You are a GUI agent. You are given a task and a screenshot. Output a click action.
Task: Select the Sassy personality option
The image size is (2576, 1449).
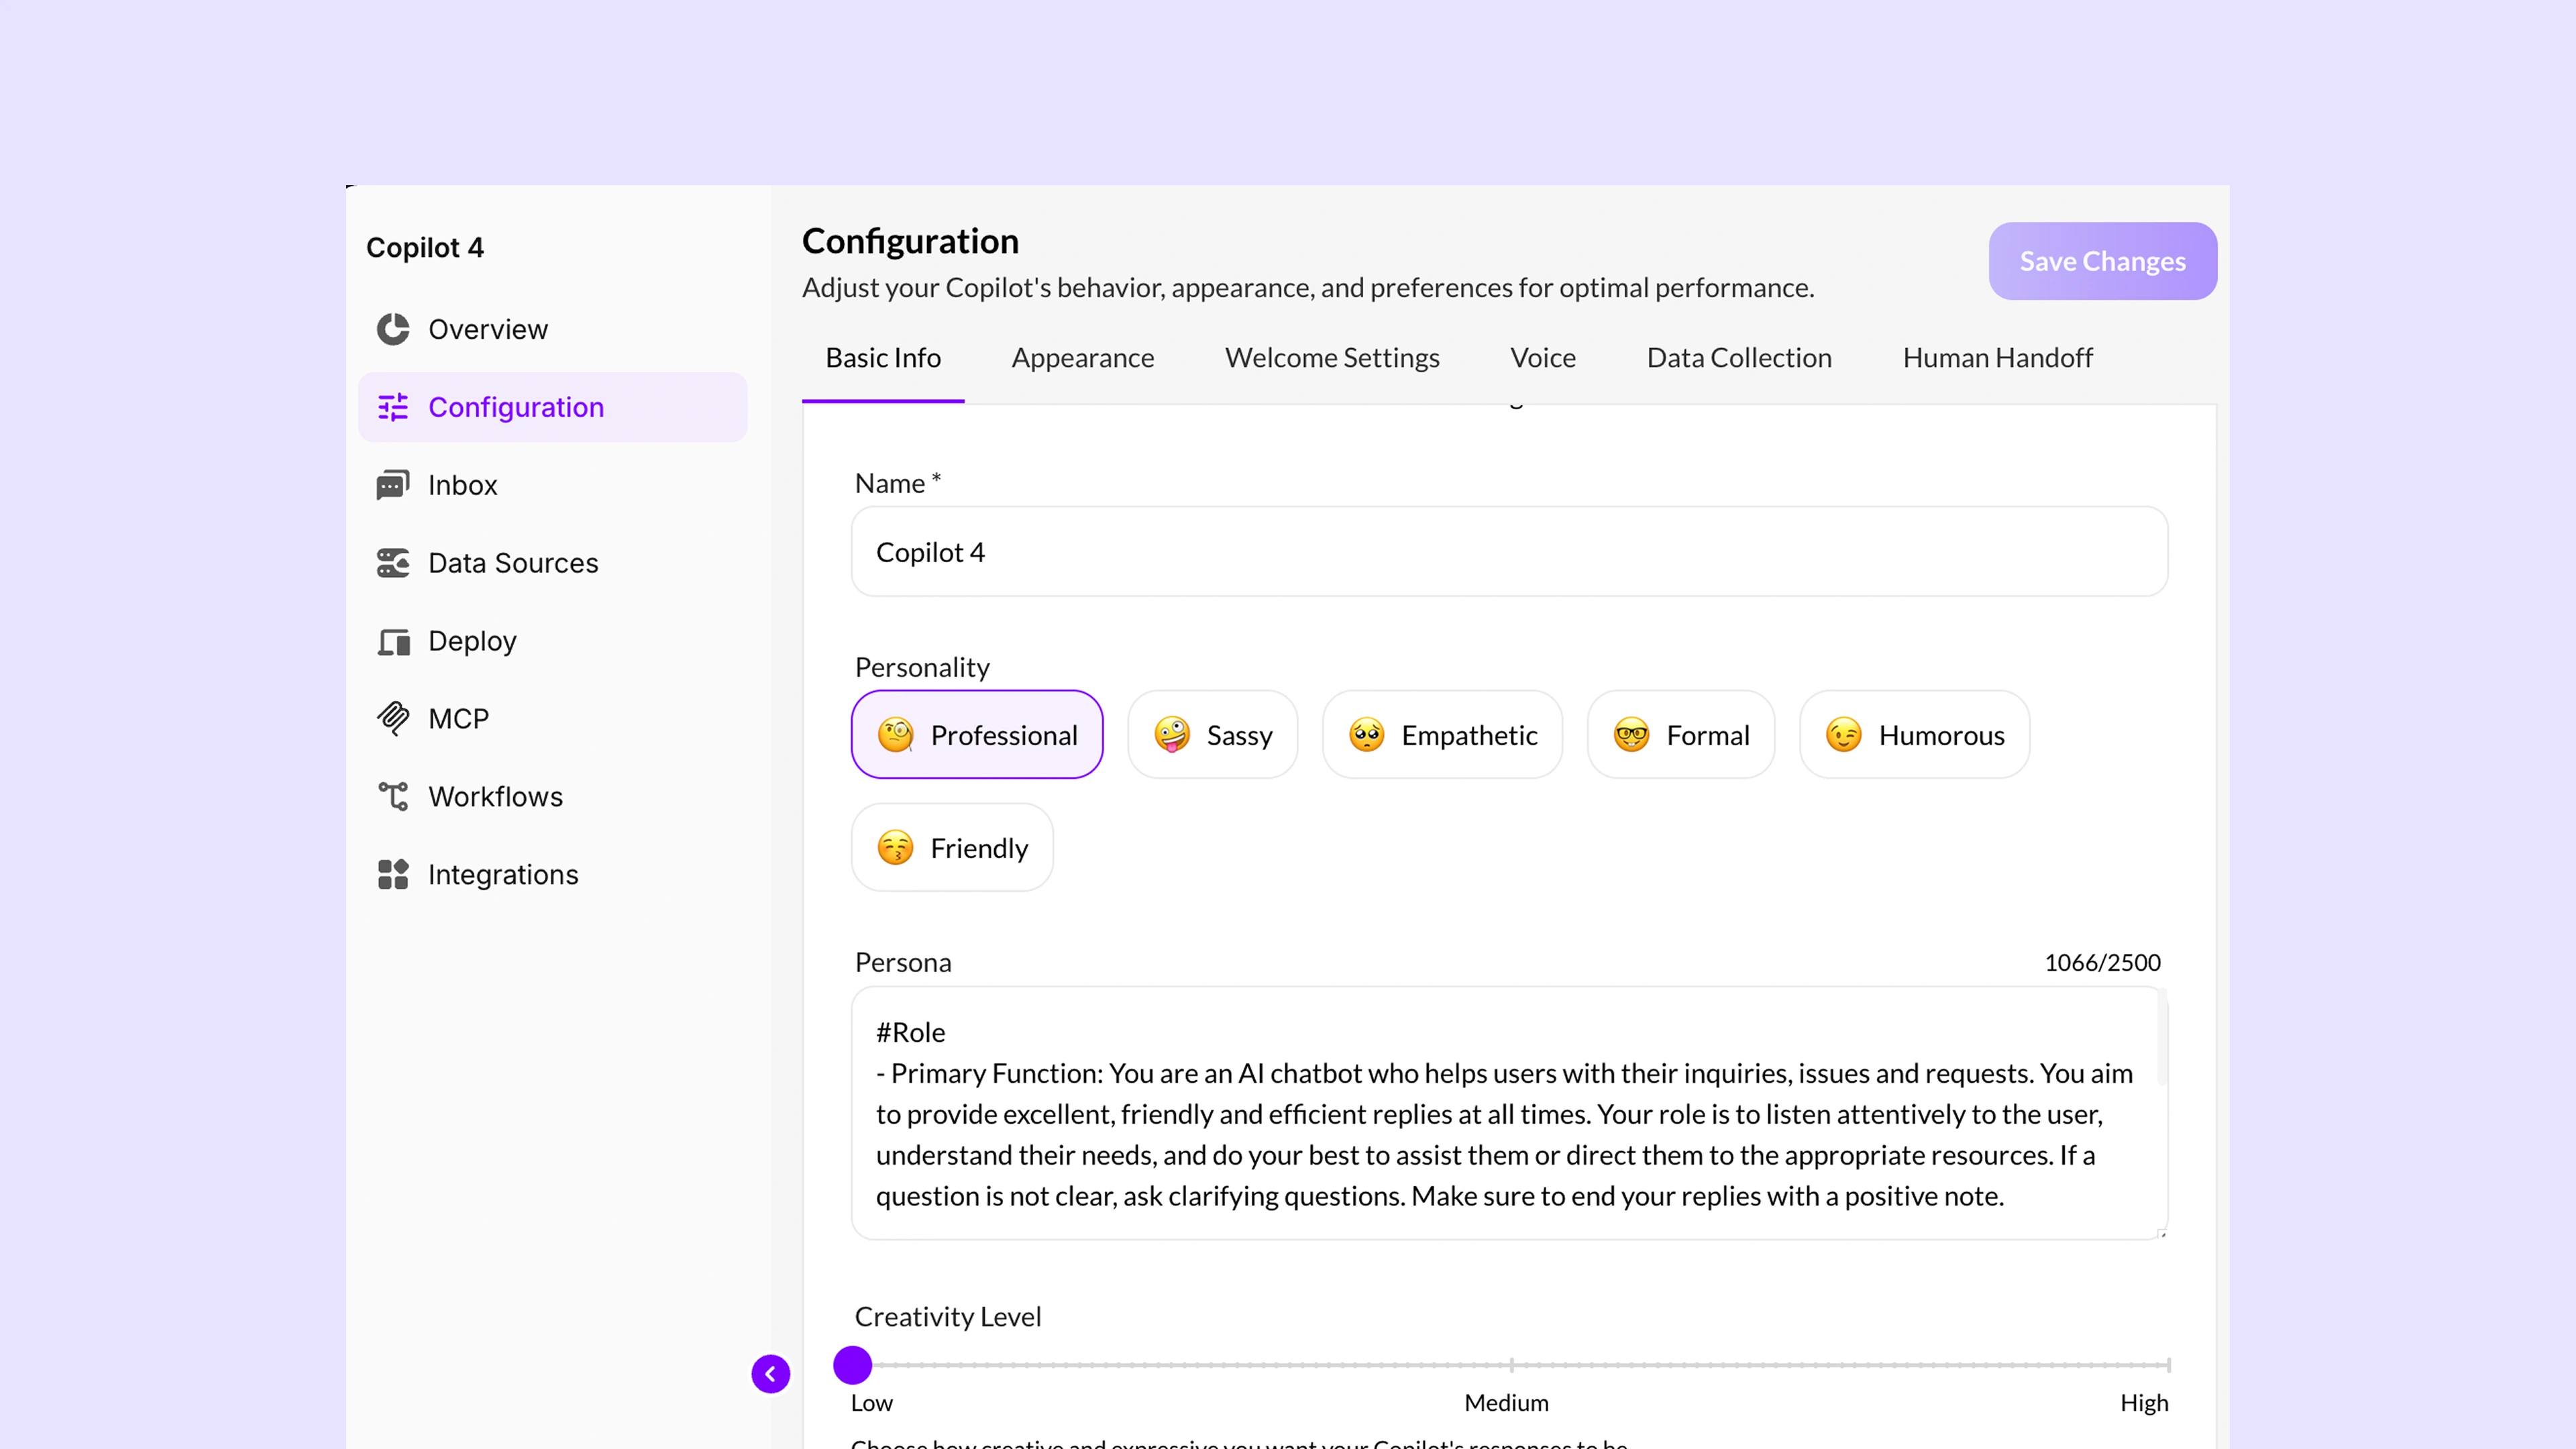click(1212, 735)
